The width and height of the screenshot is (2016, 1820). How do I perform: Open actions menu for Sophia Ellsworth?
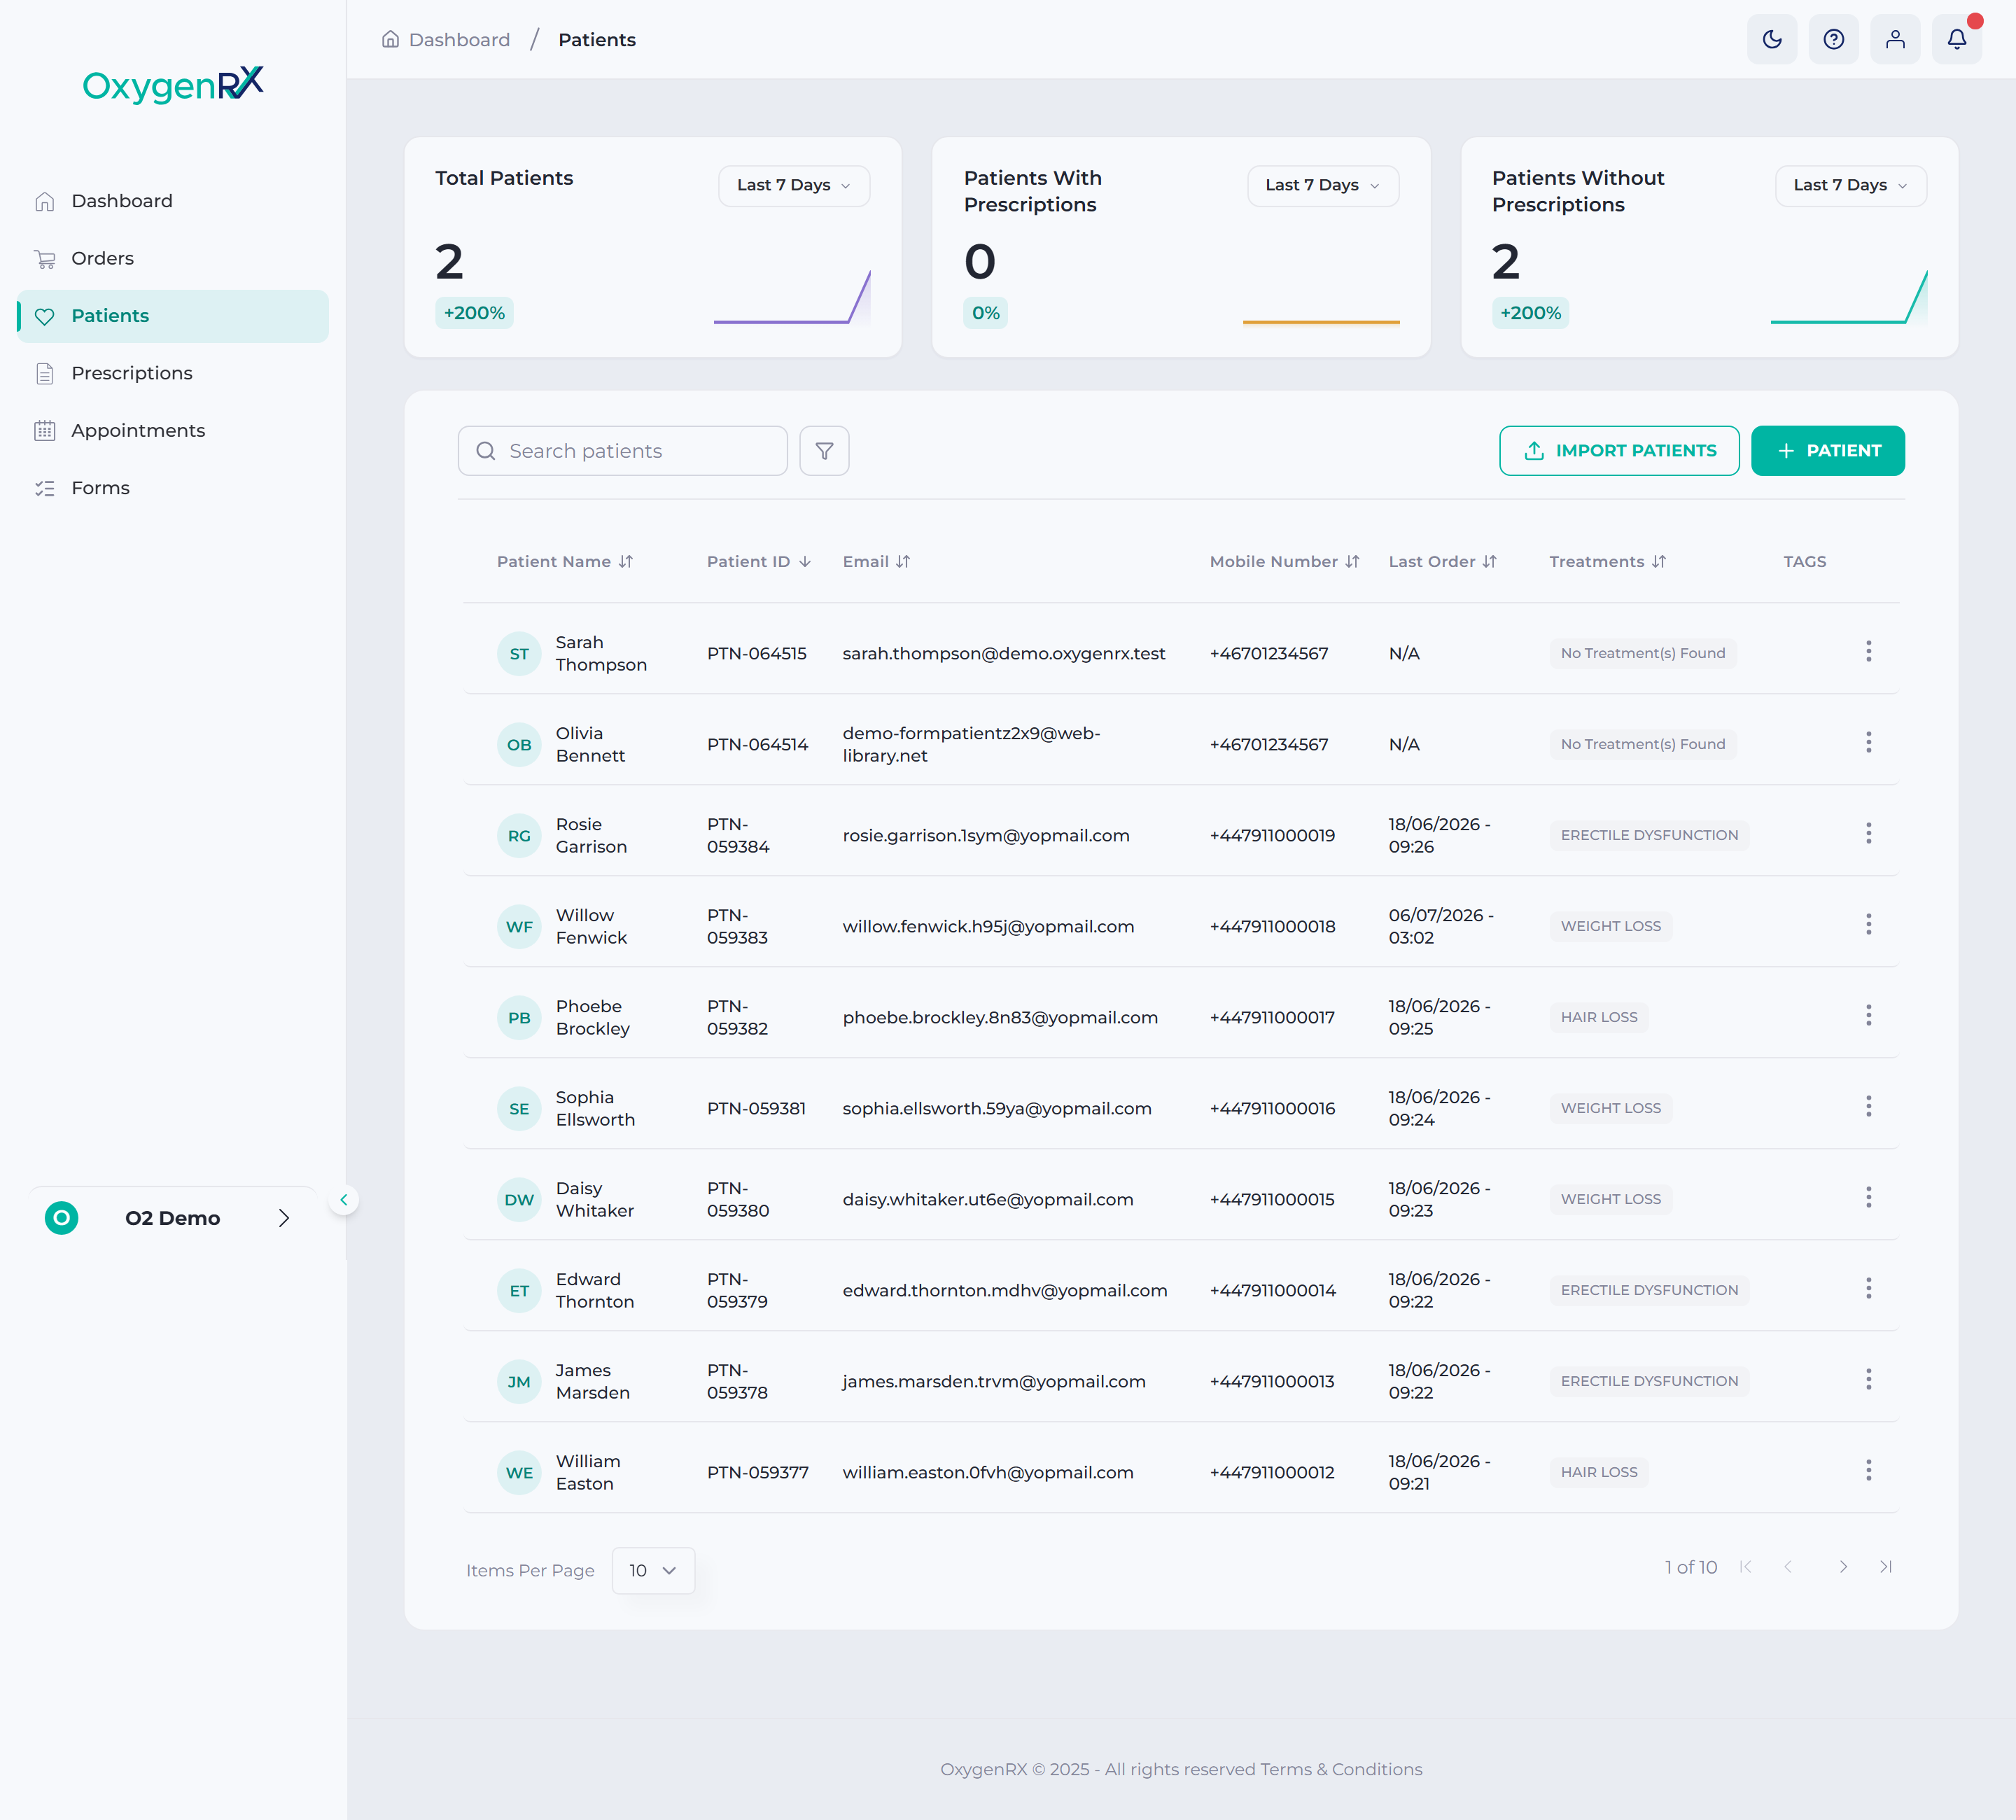tap(1868, 1107)
